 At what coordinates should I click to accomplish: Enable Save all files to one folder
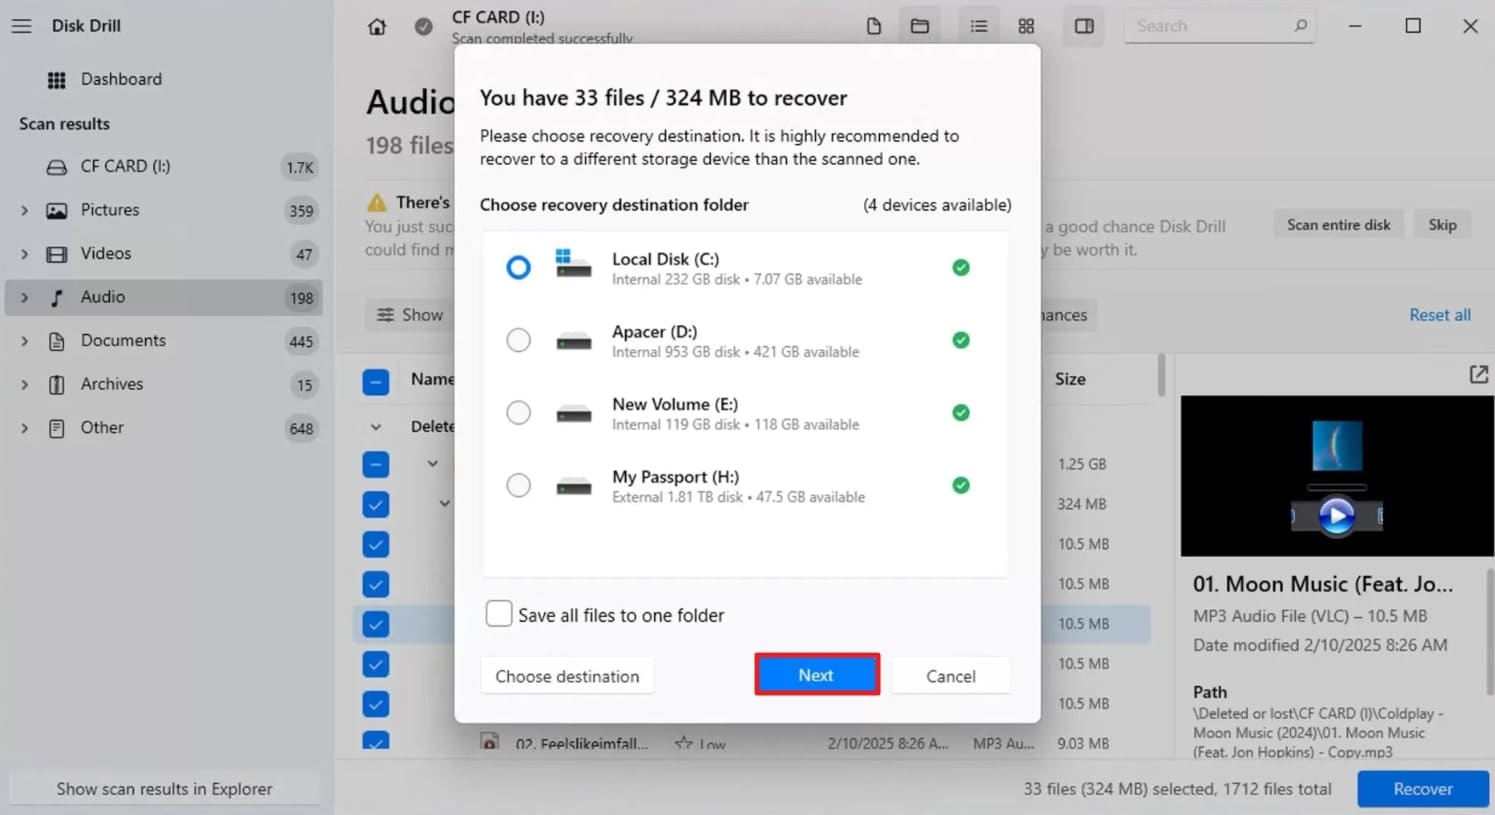click(x=499, y=613)
